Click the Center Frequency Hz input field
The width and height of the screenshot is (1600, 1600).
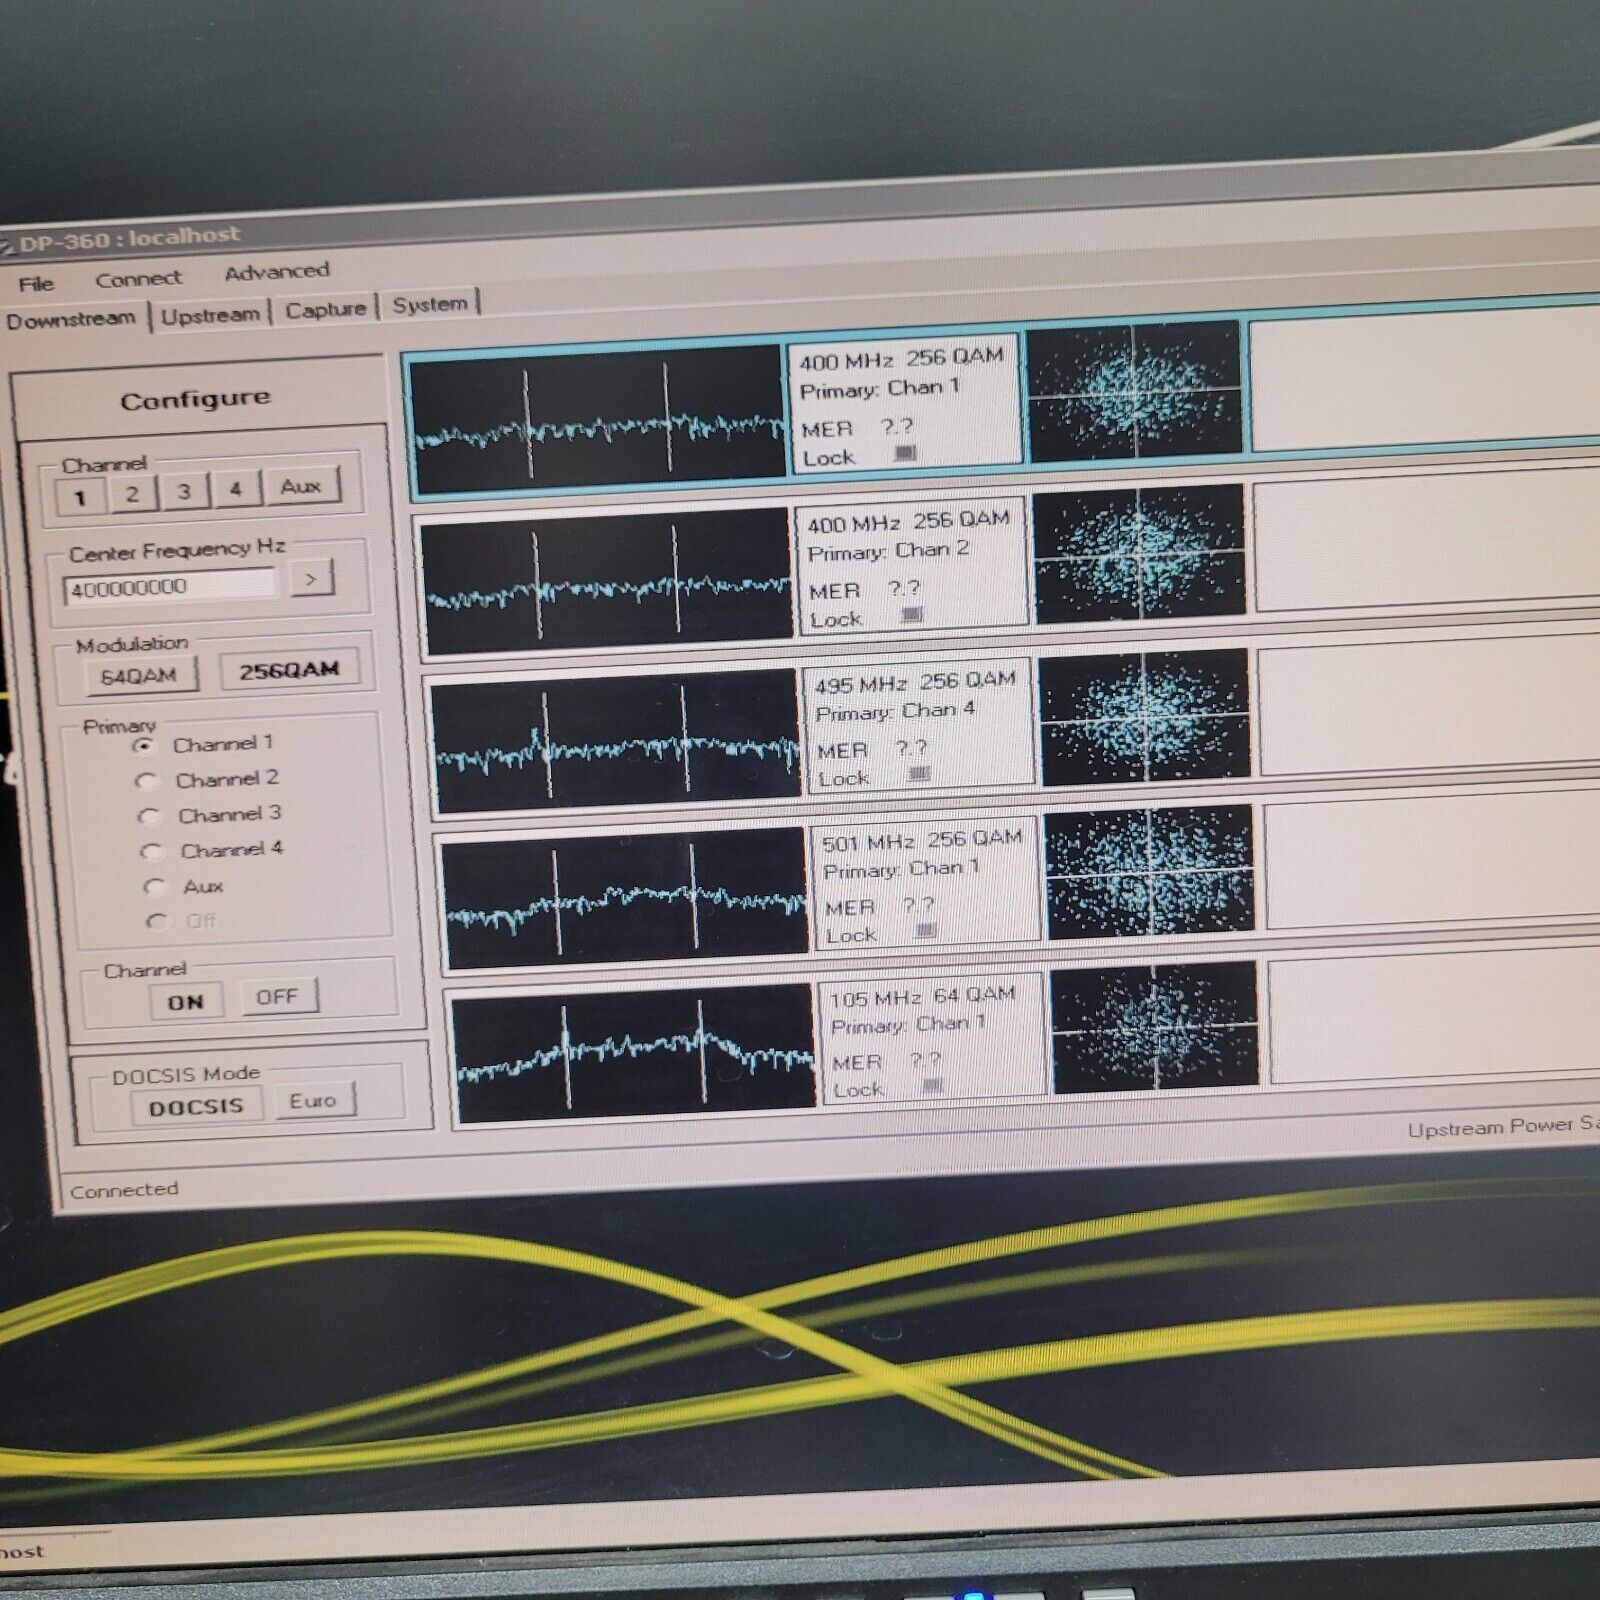[x=170, y=586]
